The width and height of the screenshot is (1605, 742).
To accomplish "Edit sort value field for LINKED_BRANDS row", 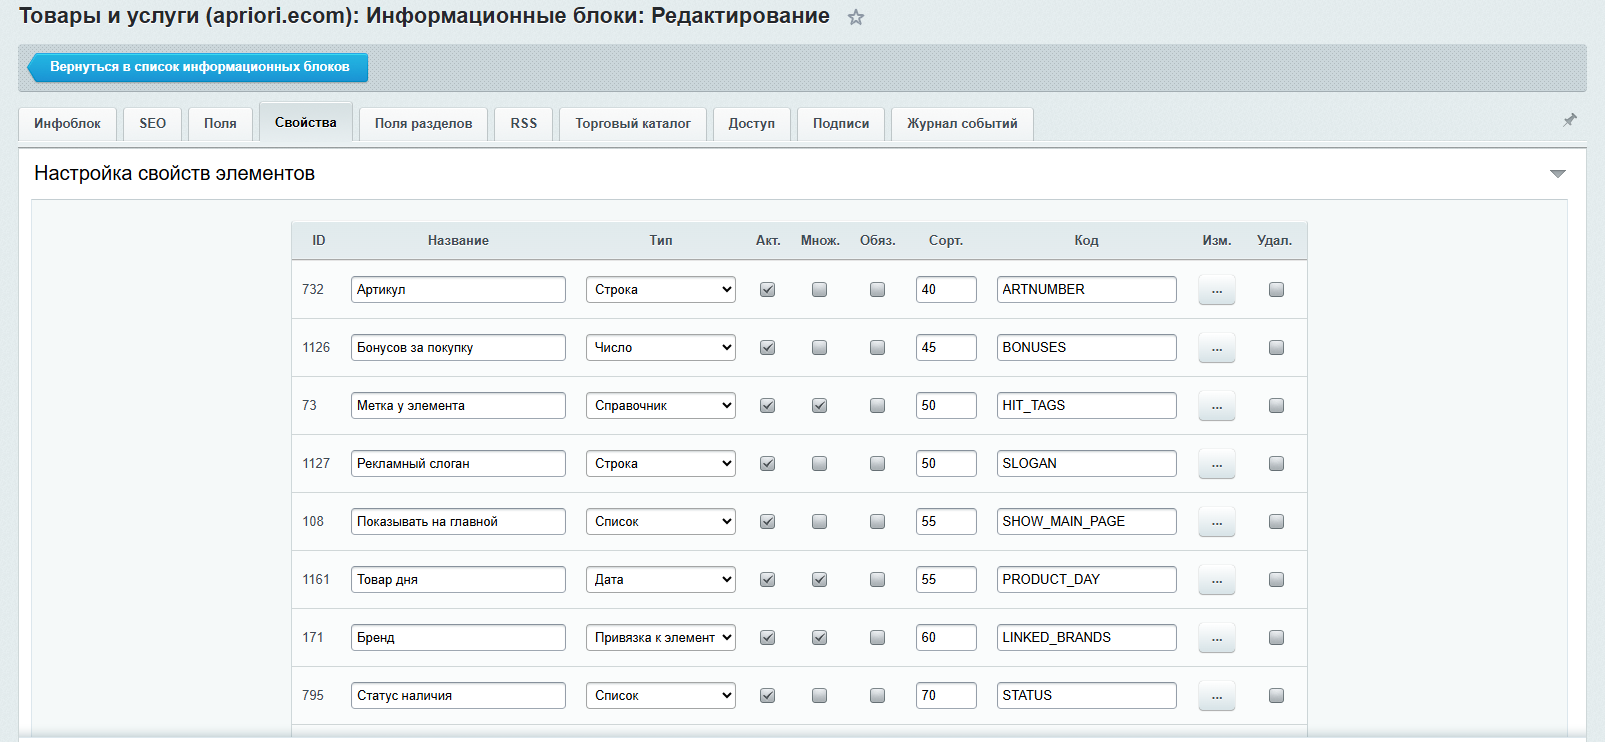I will 946,637.
